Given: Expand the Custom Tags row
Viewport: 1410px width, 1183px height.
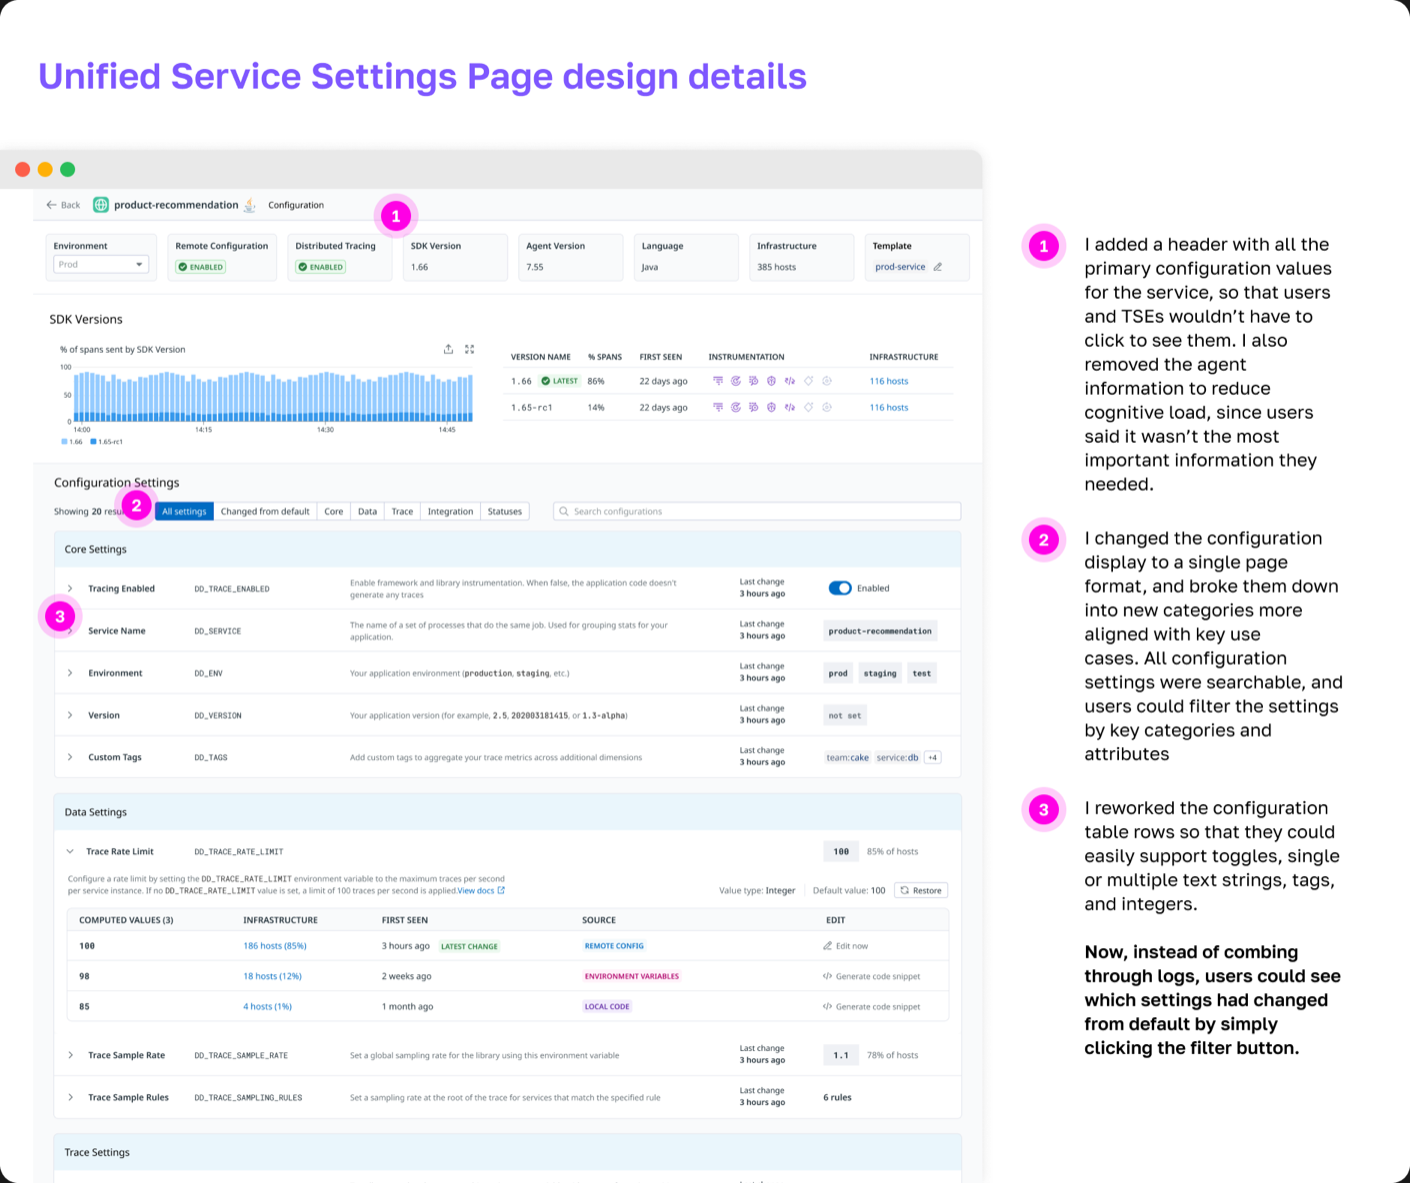Looking at the screenshot, I should pos(70,757).
